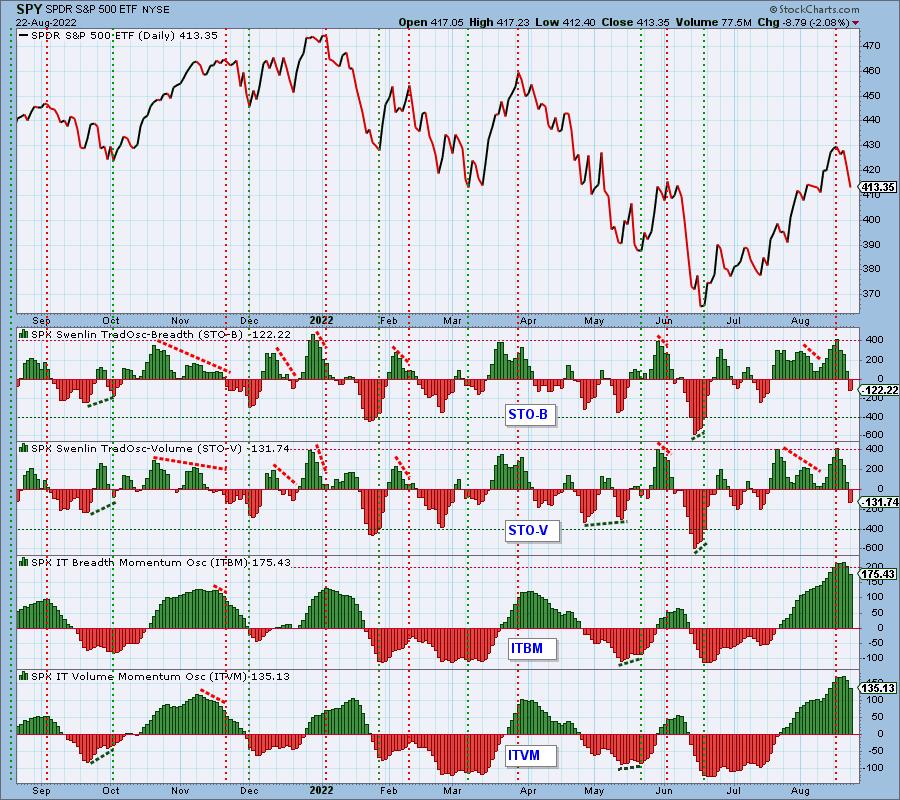Click the 400 price axis label

coord(871,219)
